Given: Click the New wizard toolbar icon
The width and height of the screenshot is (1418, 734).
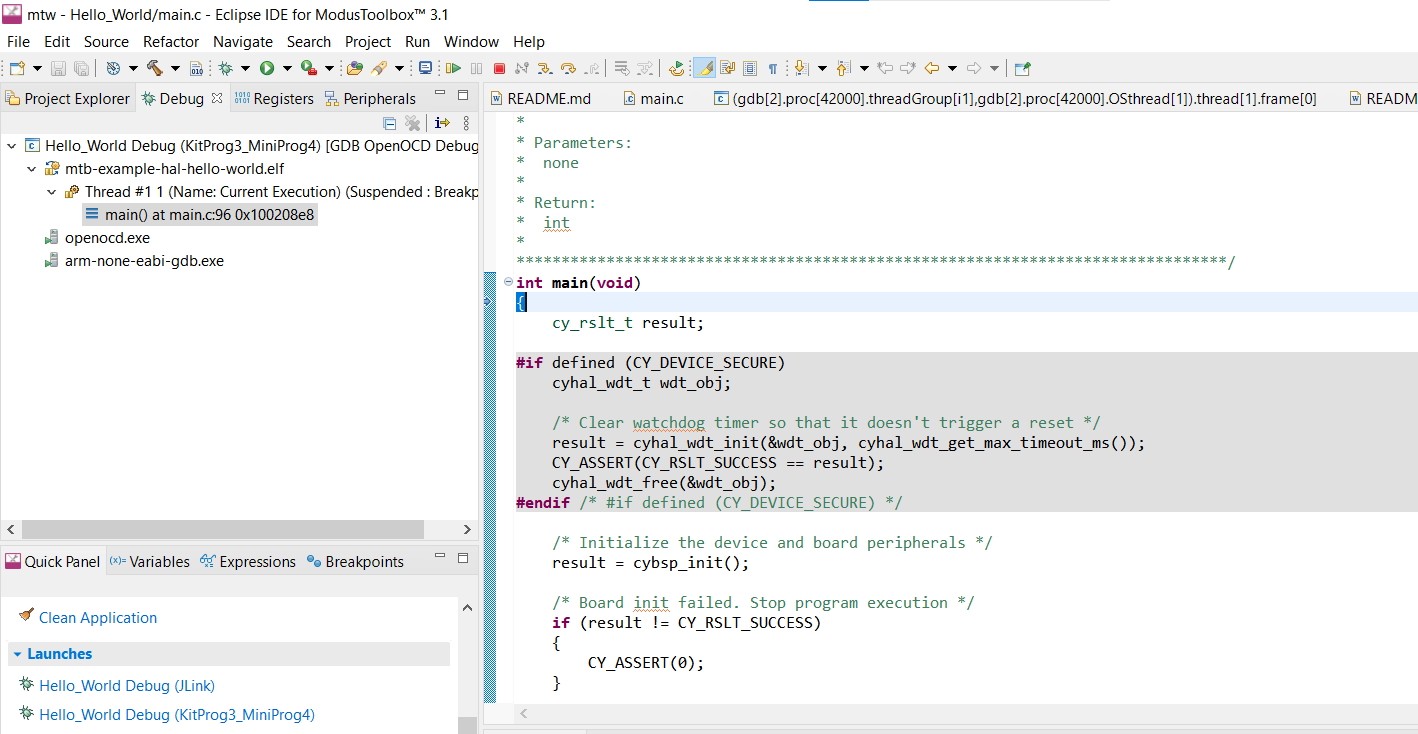Looking at the screenshot, I should (17, 68).
